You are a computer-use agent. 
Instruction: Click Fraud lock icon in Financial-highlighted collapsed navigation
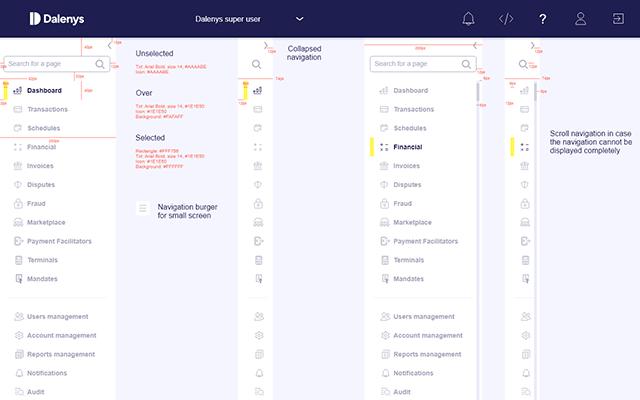pos(525,203)
